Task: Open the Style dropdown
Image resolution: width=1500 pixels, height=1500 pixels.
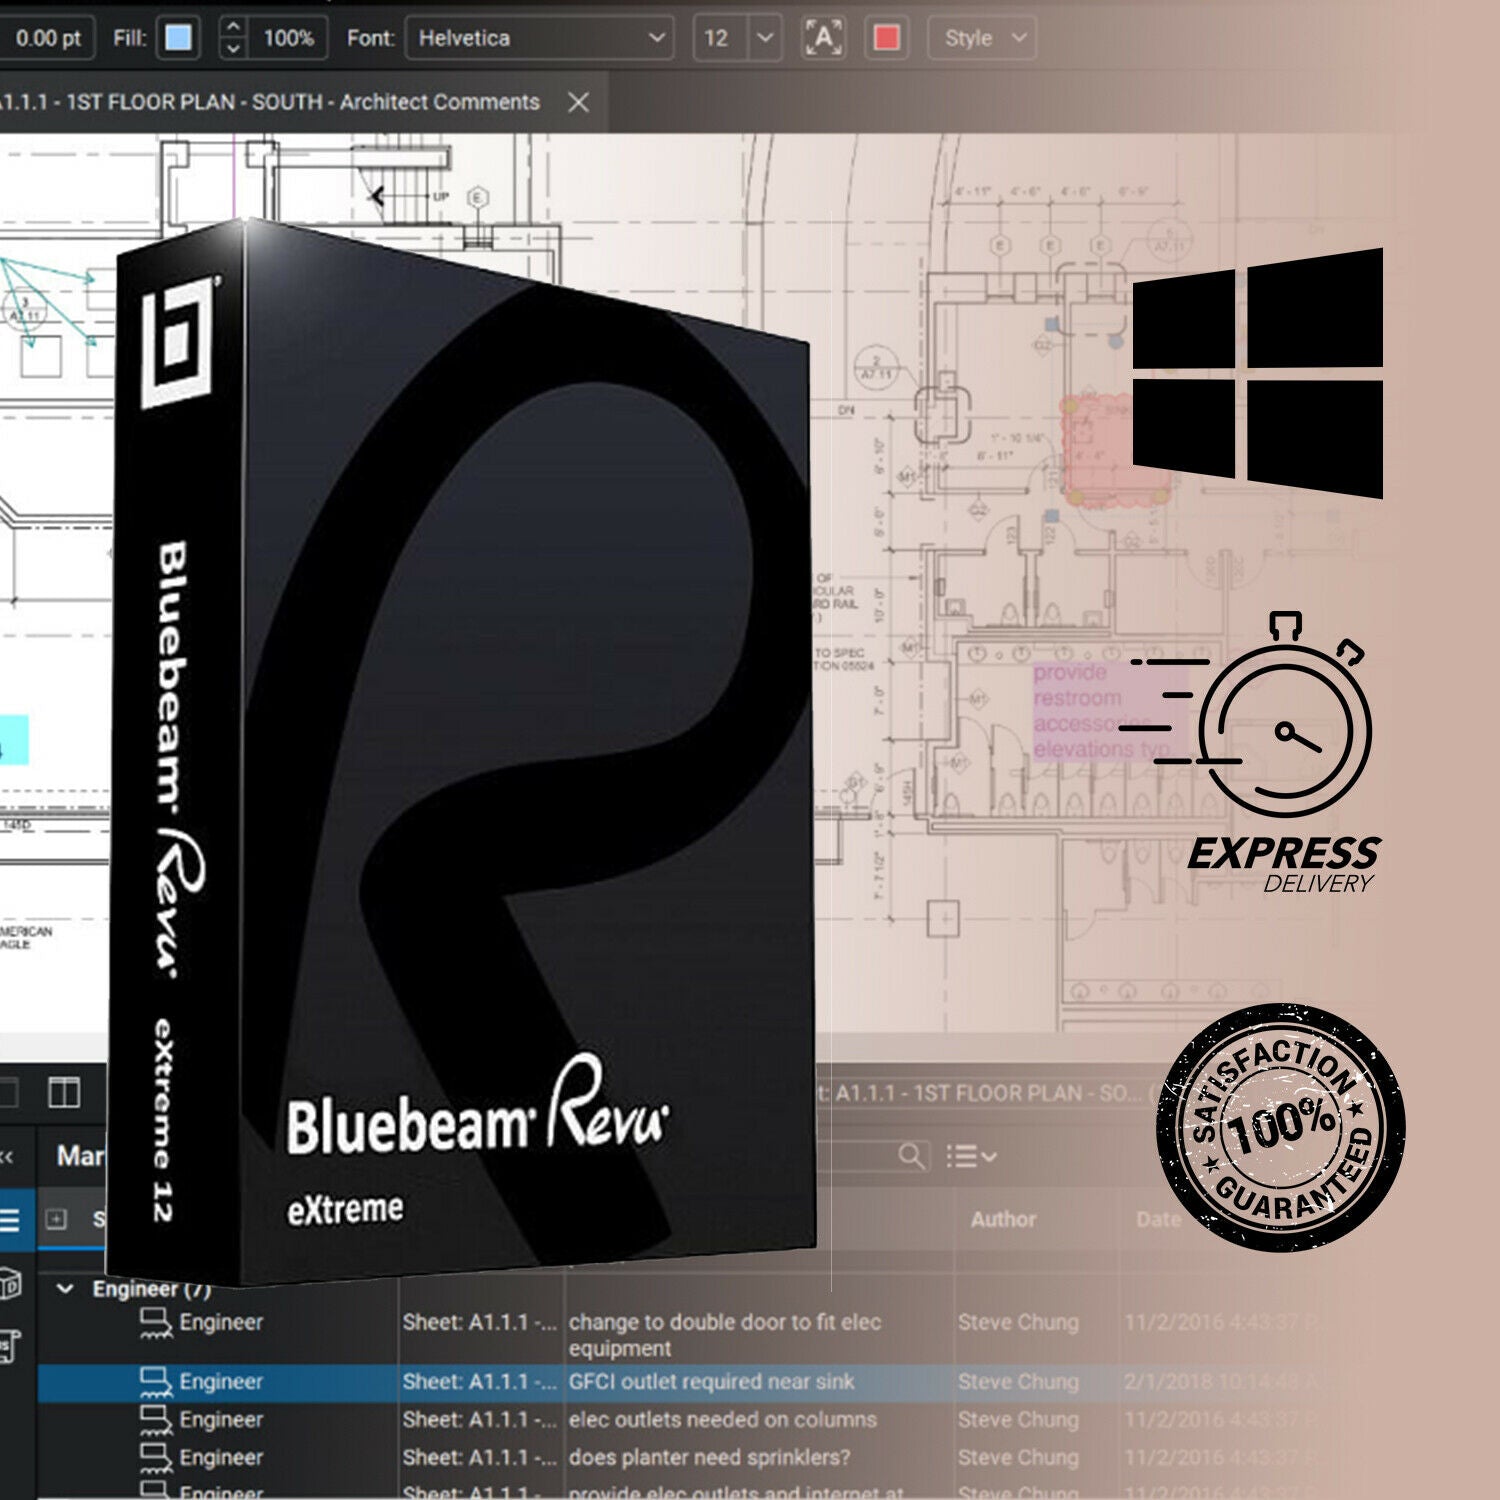Action: (982, 38)
